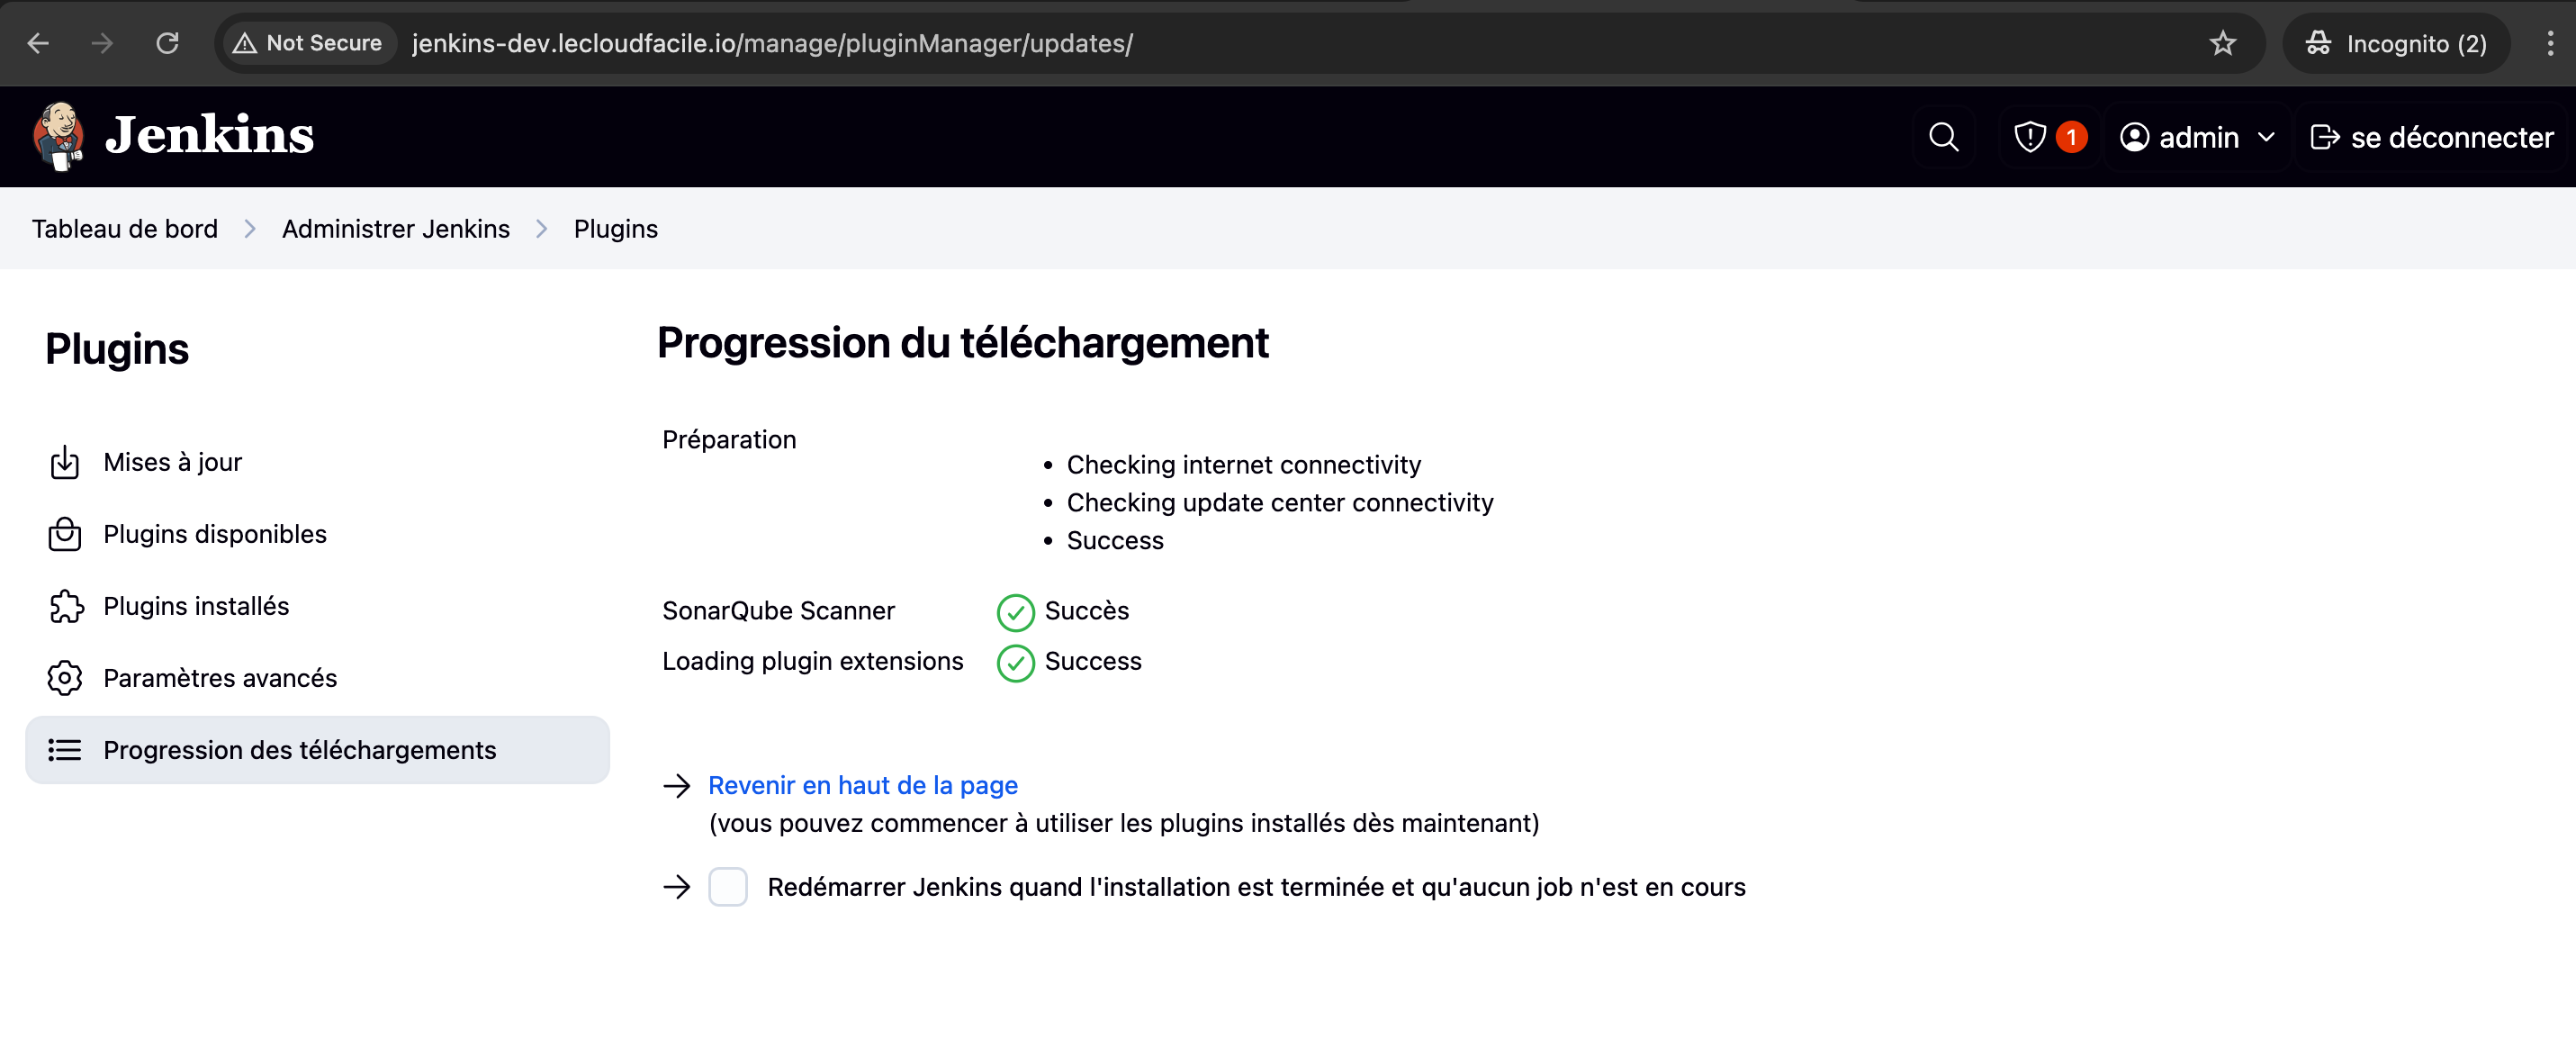Enable restart Jenkins after installation checkbox
The height and width of the screenshot is (1057, 2576).
tap(727, 887)
